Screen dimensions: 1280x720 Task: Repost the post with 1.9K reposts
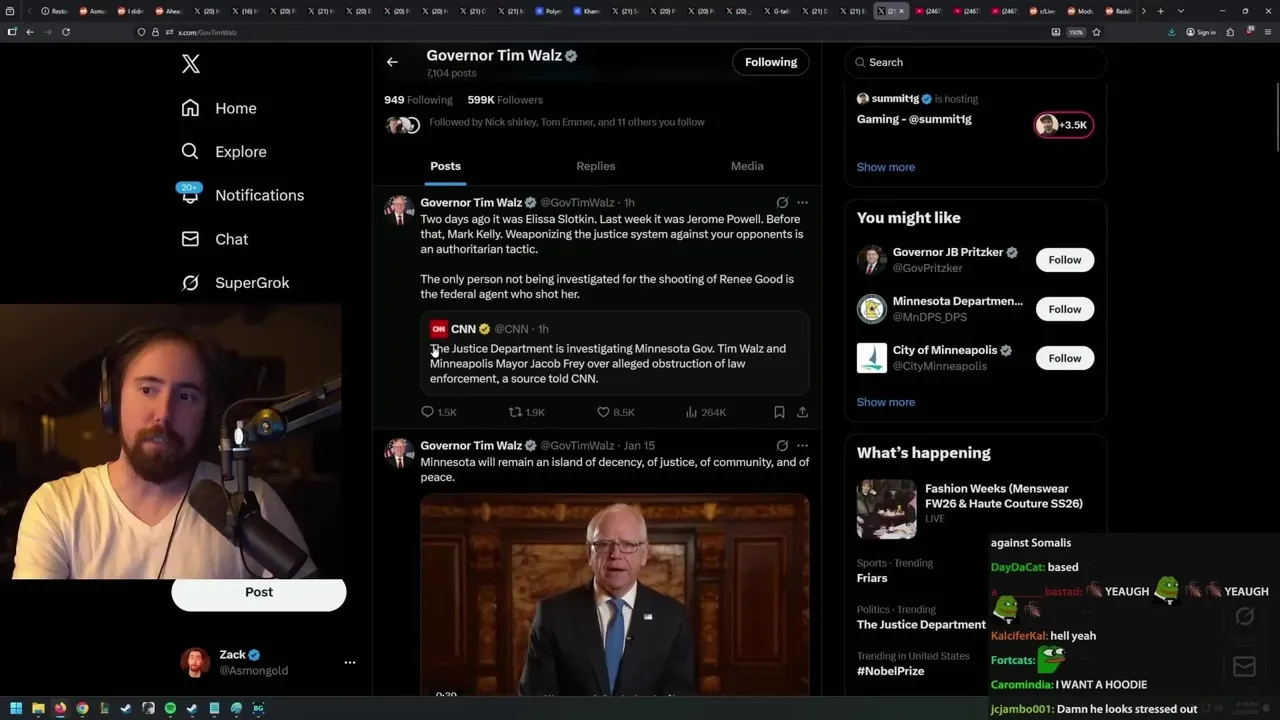pyautogui.click(x=526, y=412)
